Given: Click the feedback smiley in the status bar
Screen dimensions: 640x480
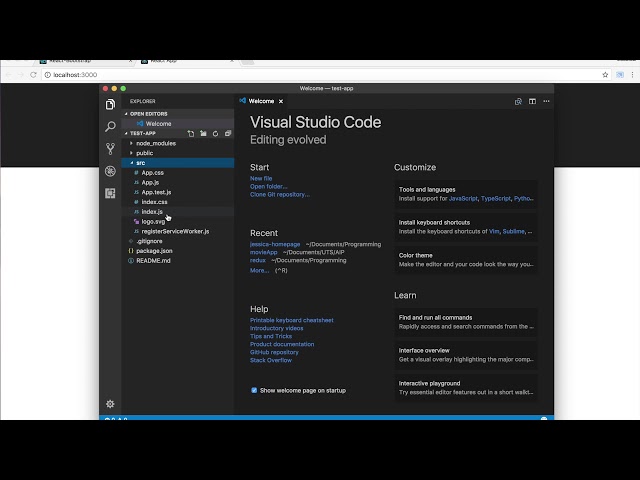Looking at the screenshot, I should click(544, 418).
